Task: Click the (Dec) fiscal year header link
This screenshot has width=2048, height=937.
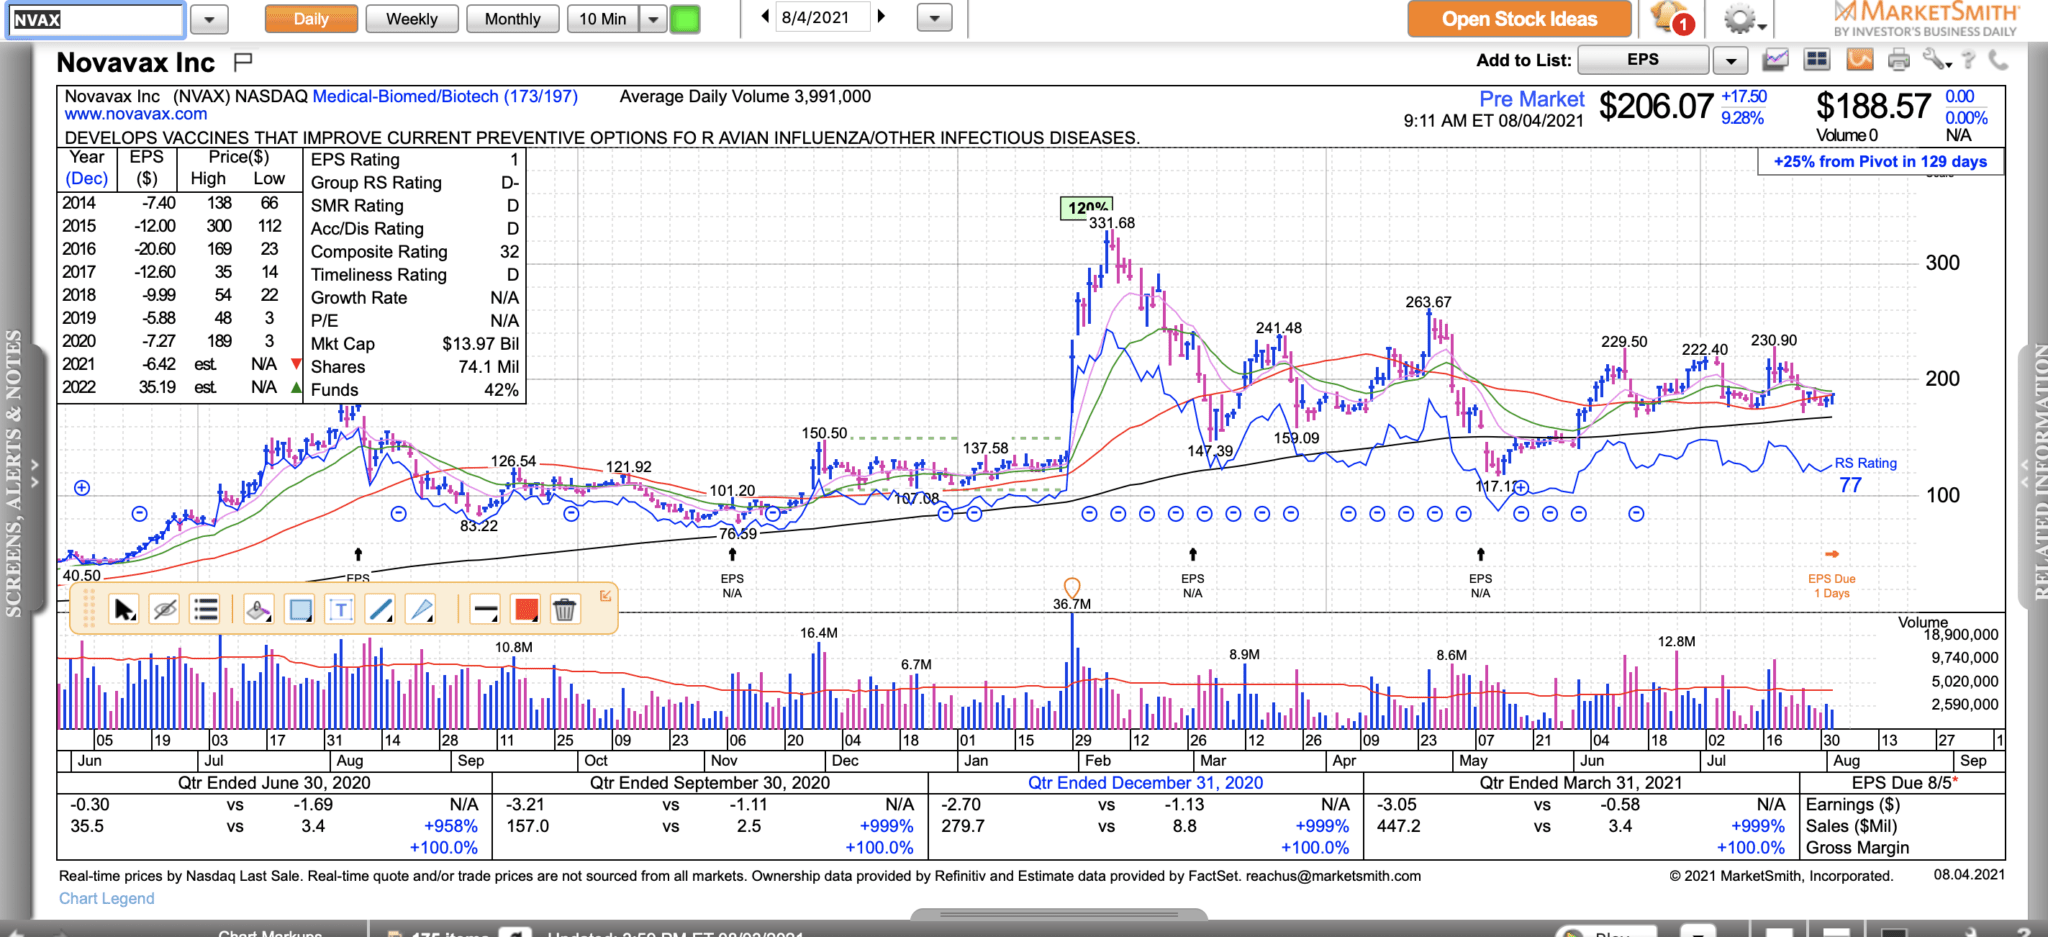Action: point(87,179)
